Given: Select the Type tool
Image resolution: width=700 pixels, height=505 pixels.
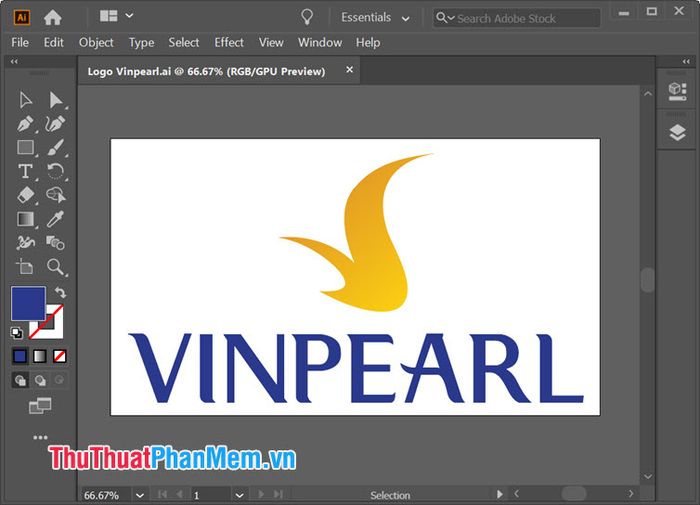Looking at the screenshot, I should 25,171.
